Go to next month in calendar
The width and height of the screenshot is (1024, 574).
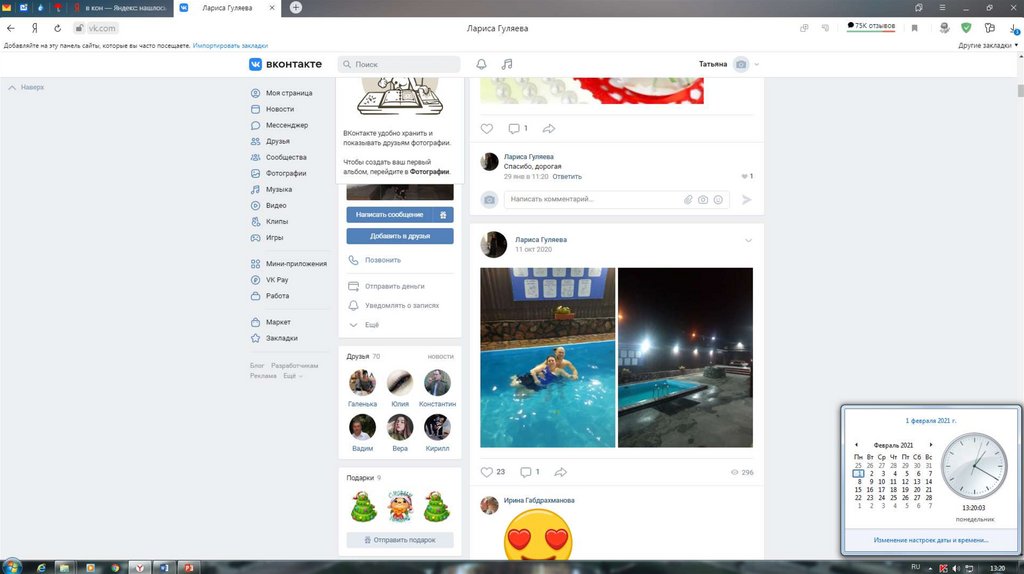coord(931,445)
